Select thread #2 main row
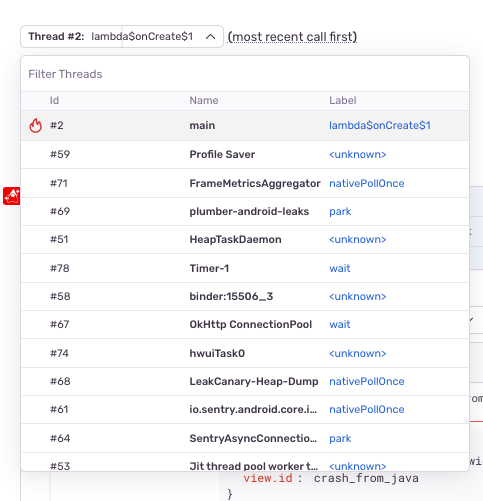Image resolution: width=483 pixels, height=501 pixels. (x=245, y=126)
